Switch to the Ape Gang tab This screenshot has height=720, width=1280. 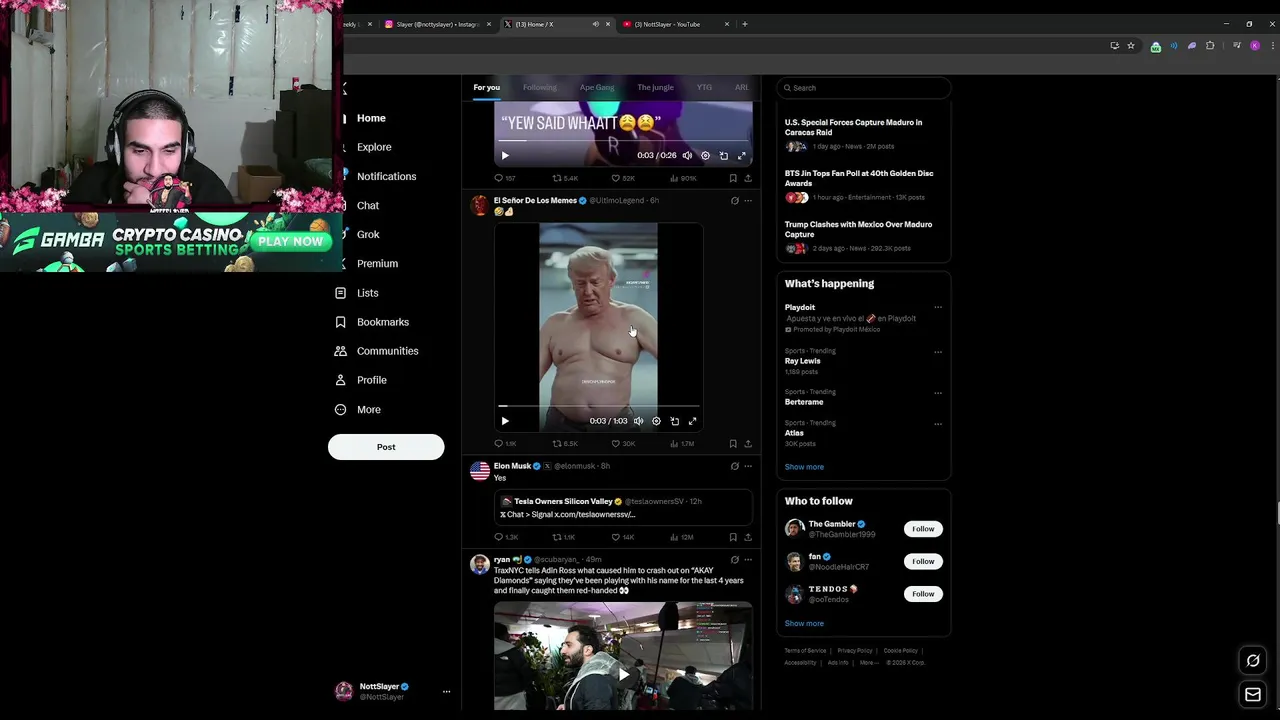tap(597, 87)
